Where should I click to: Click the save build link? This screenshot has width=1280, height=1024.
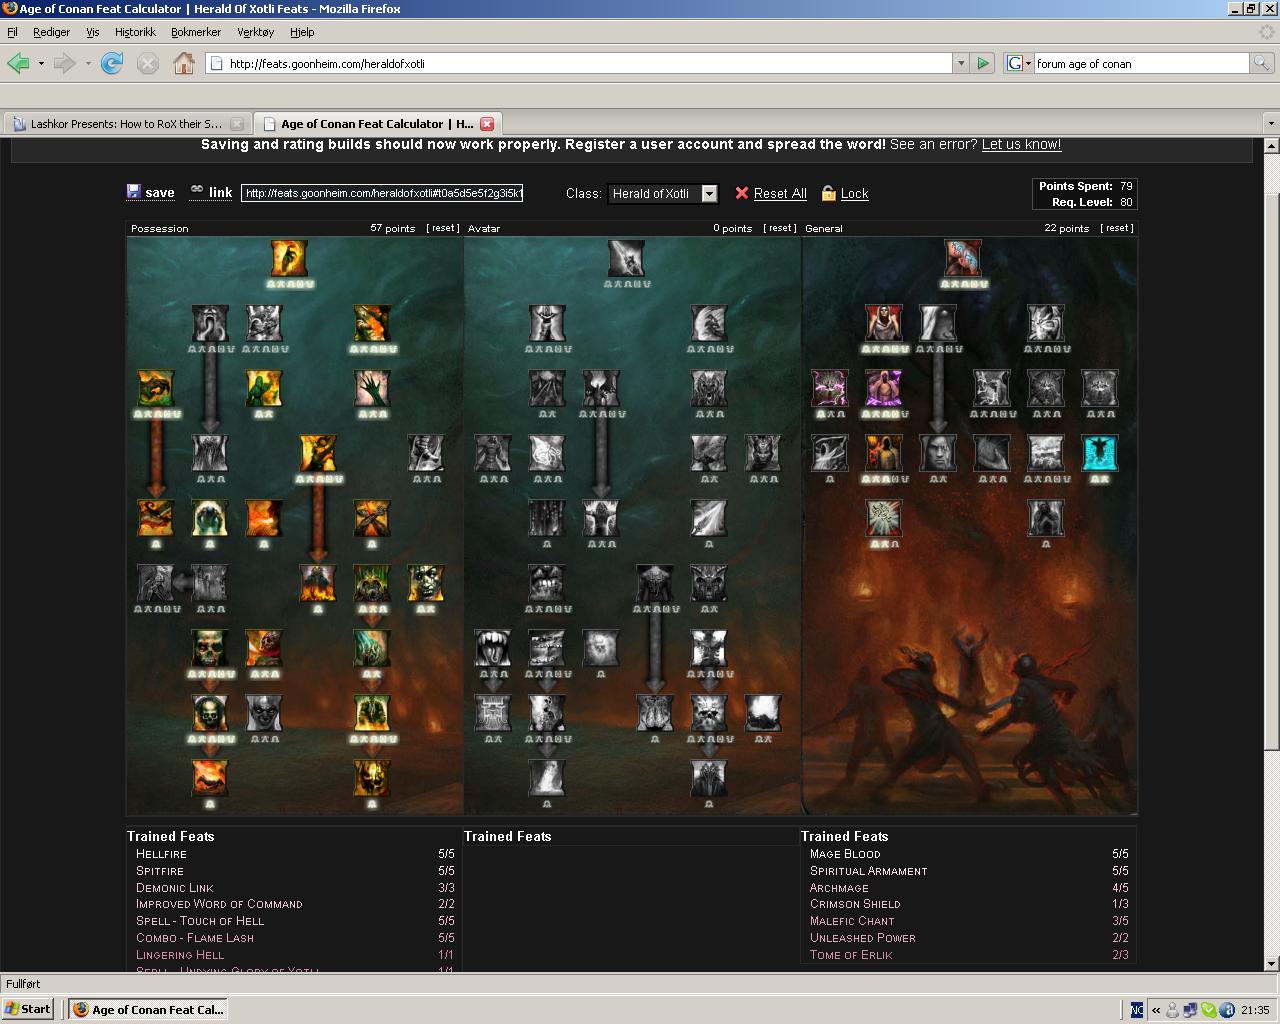tap(151, 192)
